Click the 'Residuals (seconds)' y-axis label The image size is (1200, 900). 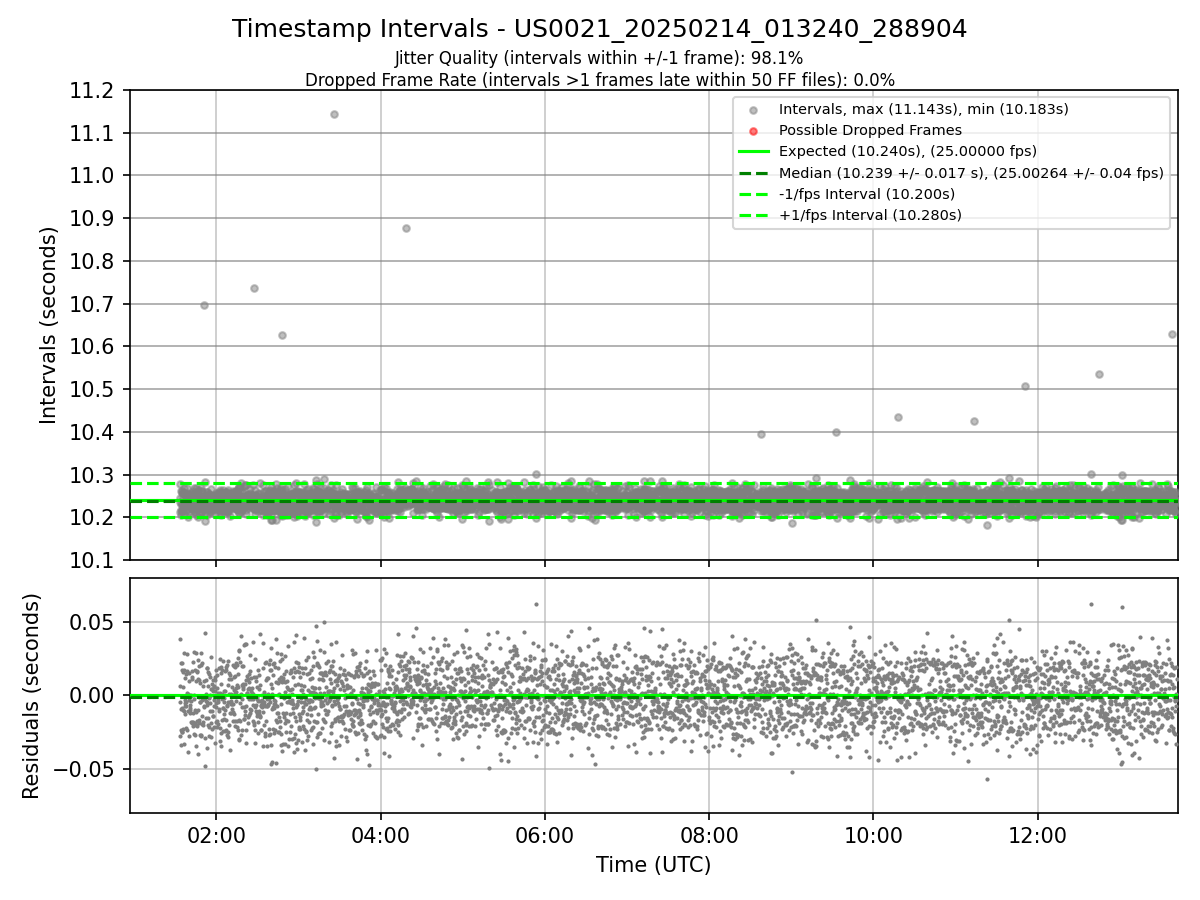[x=31, y=695]
